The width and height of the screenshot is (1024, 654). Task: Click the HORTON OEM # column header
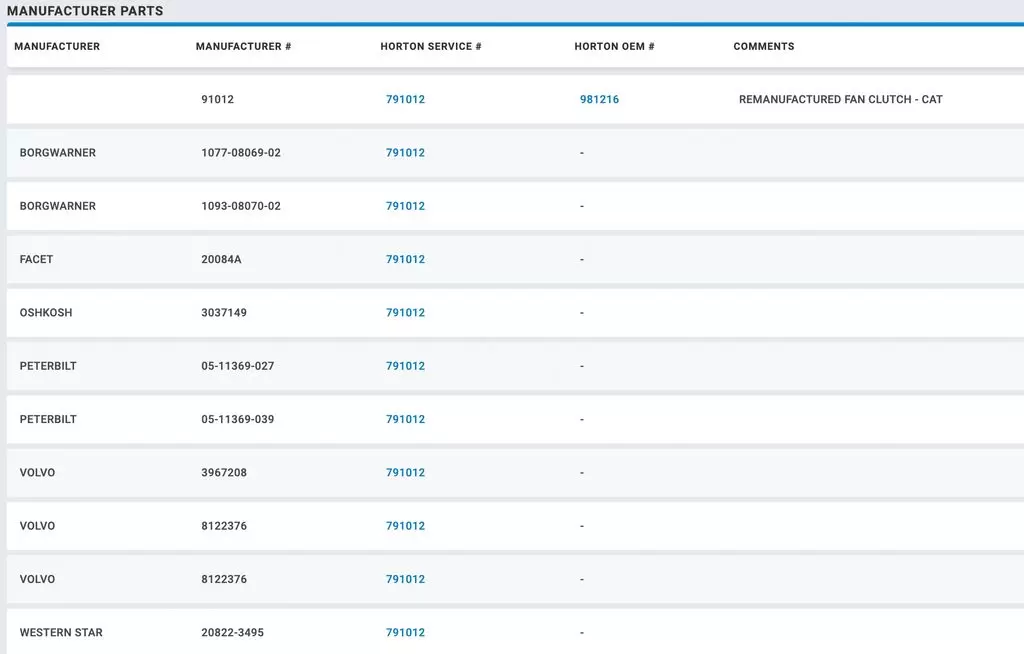tap(614, 46)
